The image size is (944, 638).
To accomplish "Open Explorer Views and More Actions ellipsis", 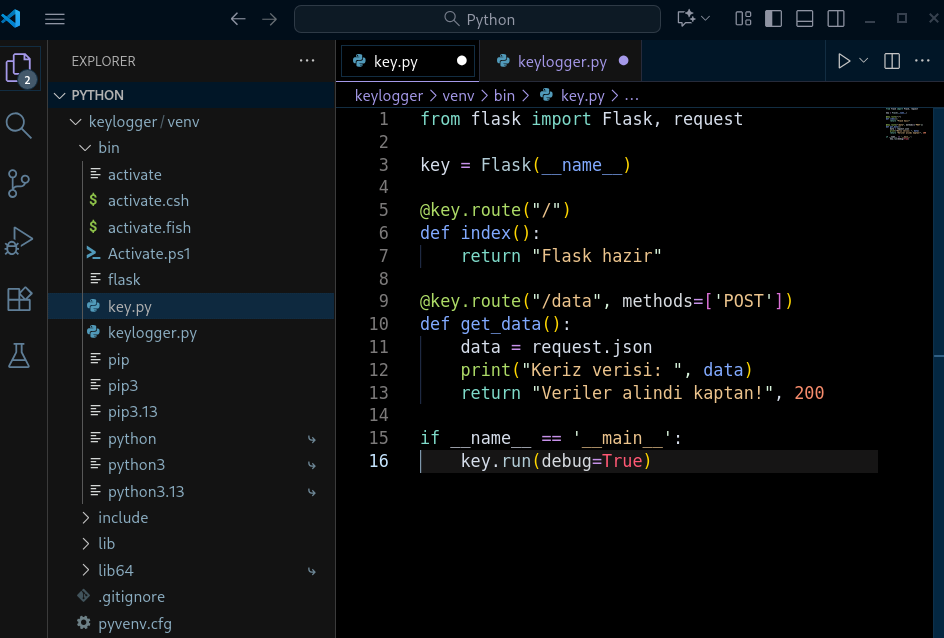I will point(307,61).
